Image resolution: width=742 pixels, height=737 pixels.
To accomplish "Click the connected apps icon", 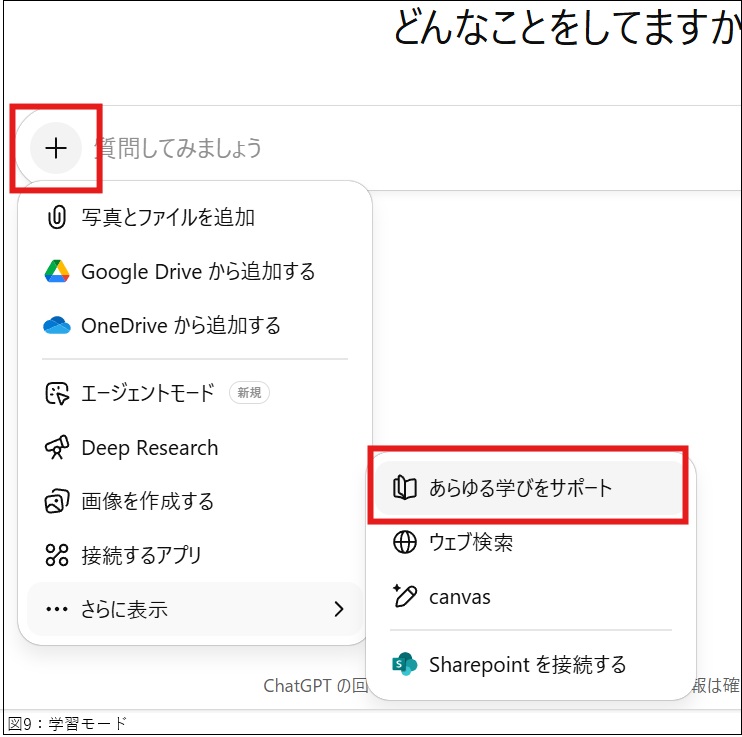I will [57, 555].
